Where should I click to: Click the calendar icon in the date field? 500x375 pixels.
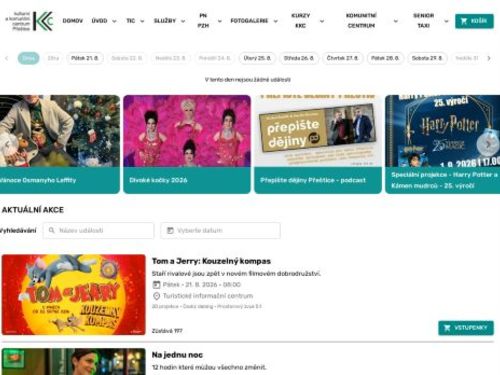(x=170, y=230)
